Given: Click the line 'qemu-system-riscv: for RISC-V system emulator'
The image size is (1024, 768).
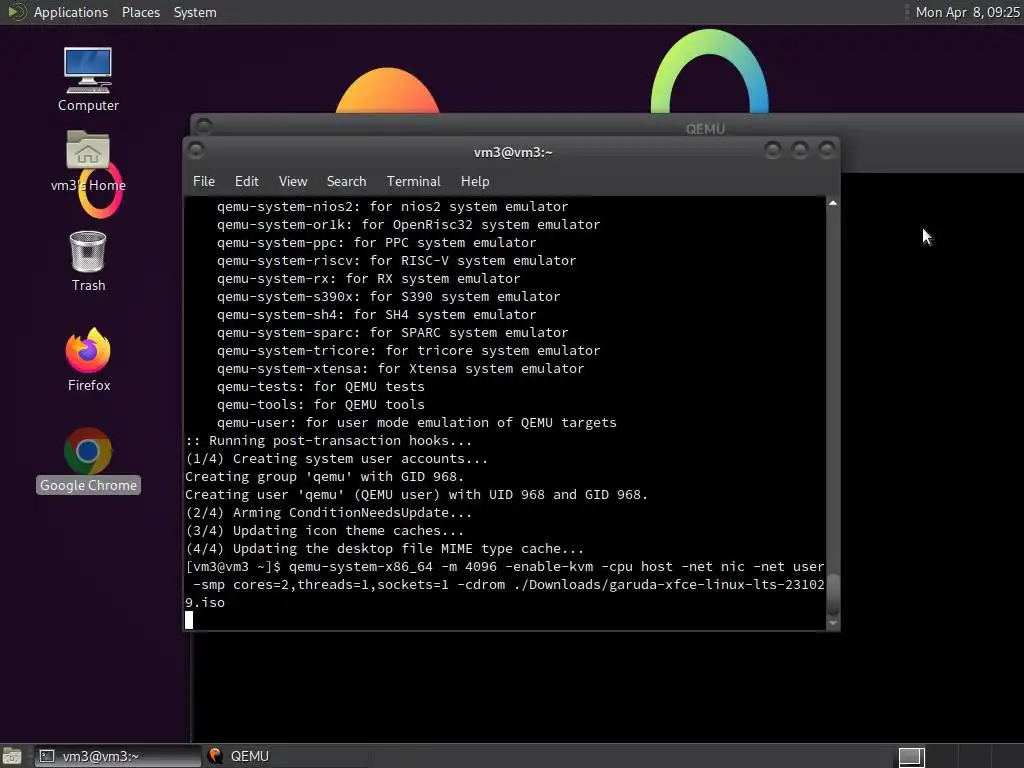Looking at the screenshot, I should (x=396, y=261).
